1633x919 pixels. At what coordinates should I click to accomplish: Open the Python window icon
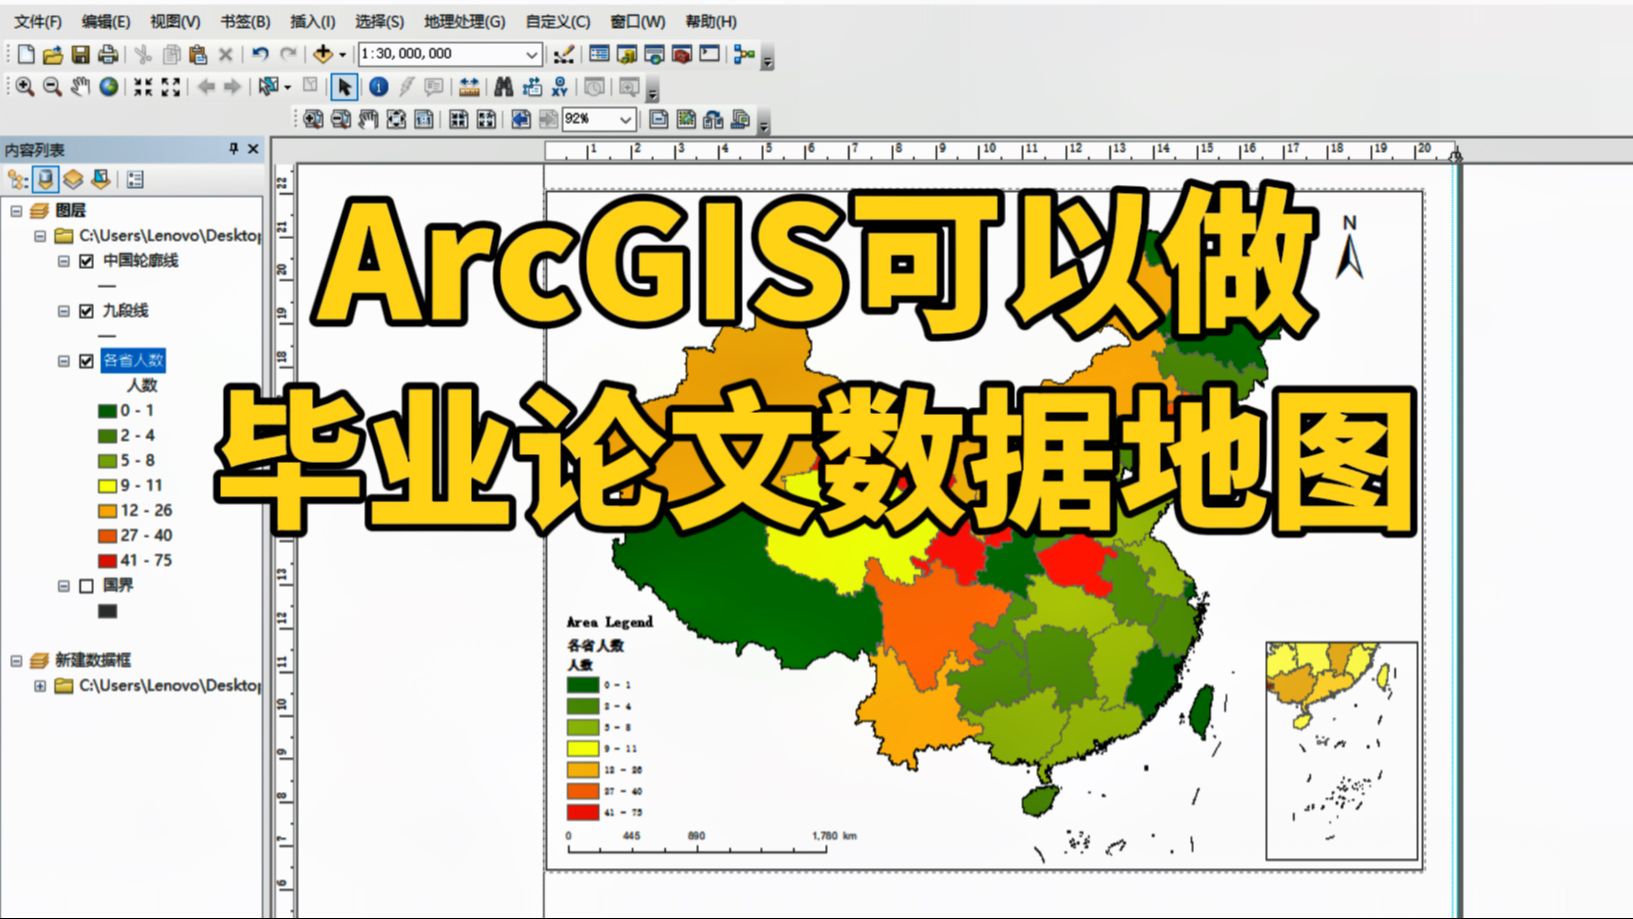click(x=709, y=54)
